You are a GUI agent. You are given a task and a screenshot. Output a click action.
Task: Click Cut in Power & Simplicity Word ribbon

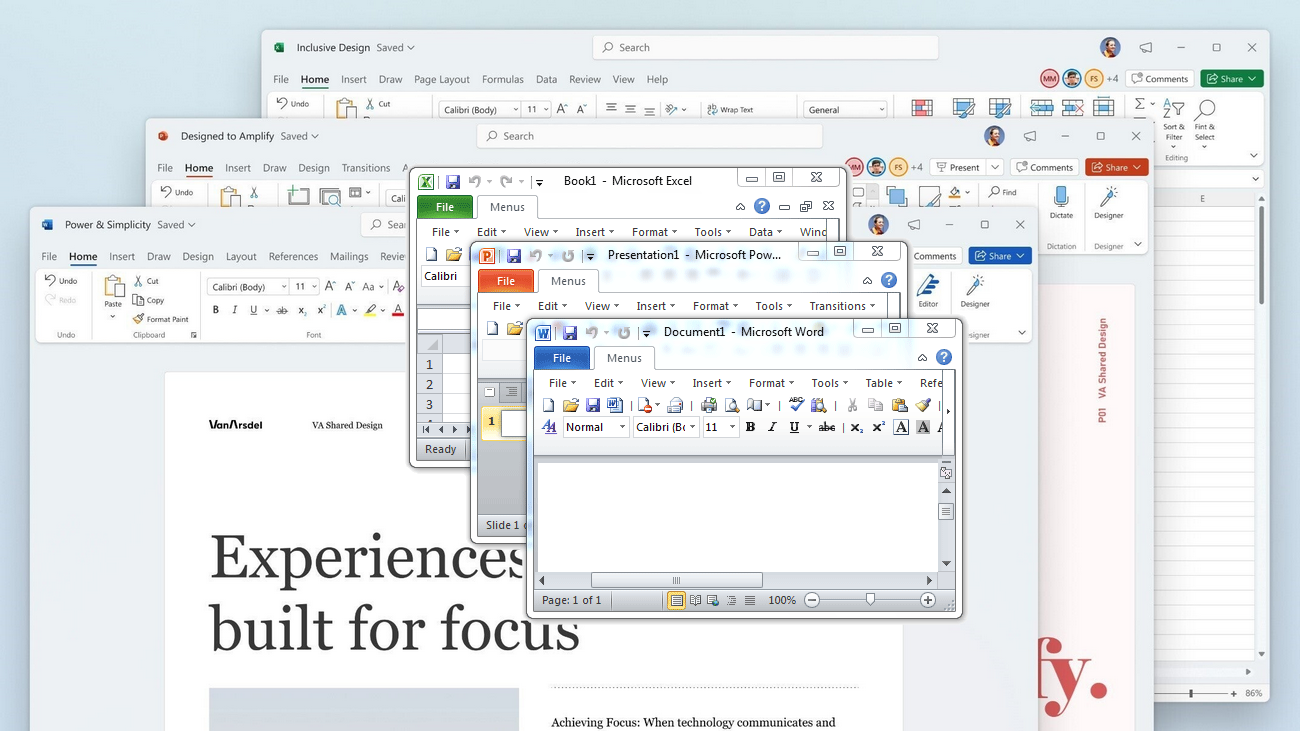pyautogui.click(x=145, y=281)
